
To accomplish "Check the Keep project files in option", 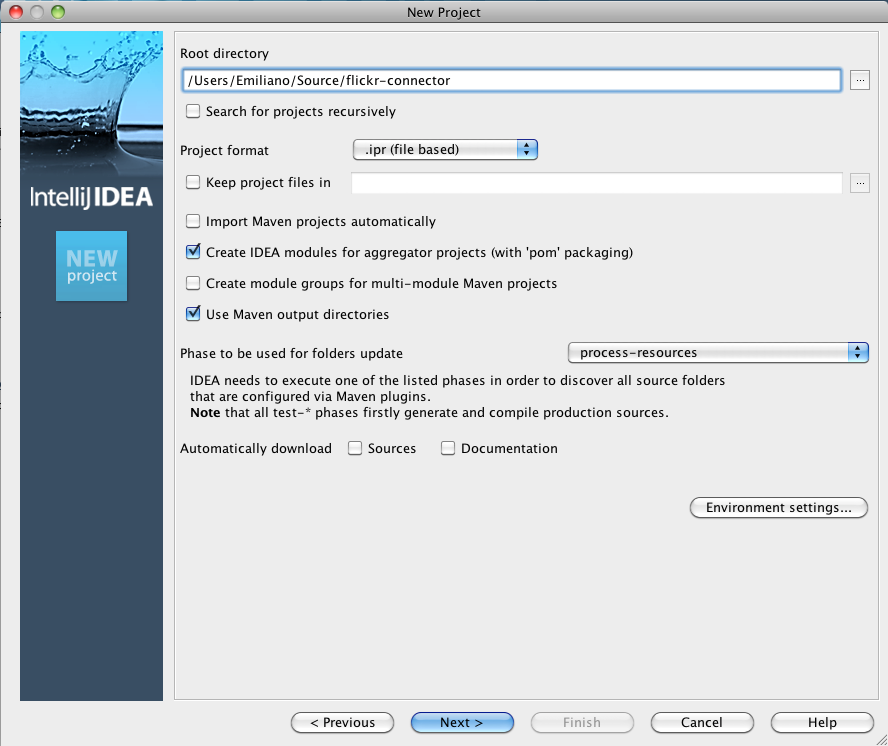I will tap(193, 183).
